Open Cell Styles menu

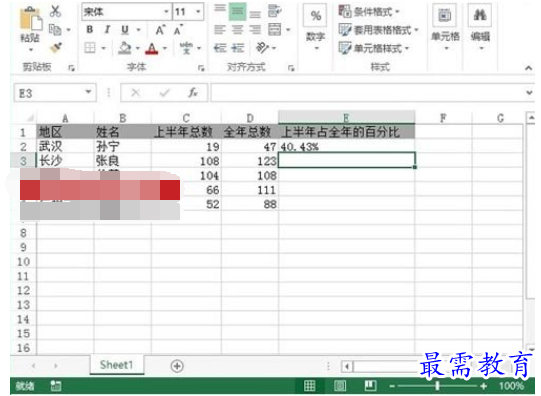[373, 48]
